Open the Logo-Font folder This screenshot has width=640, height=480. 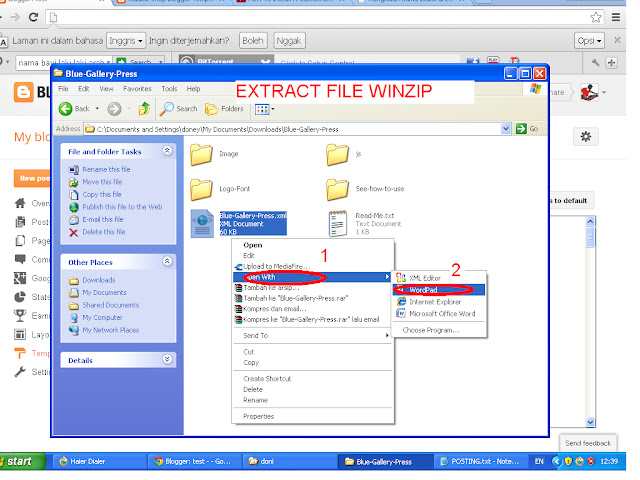coord(201,189)
